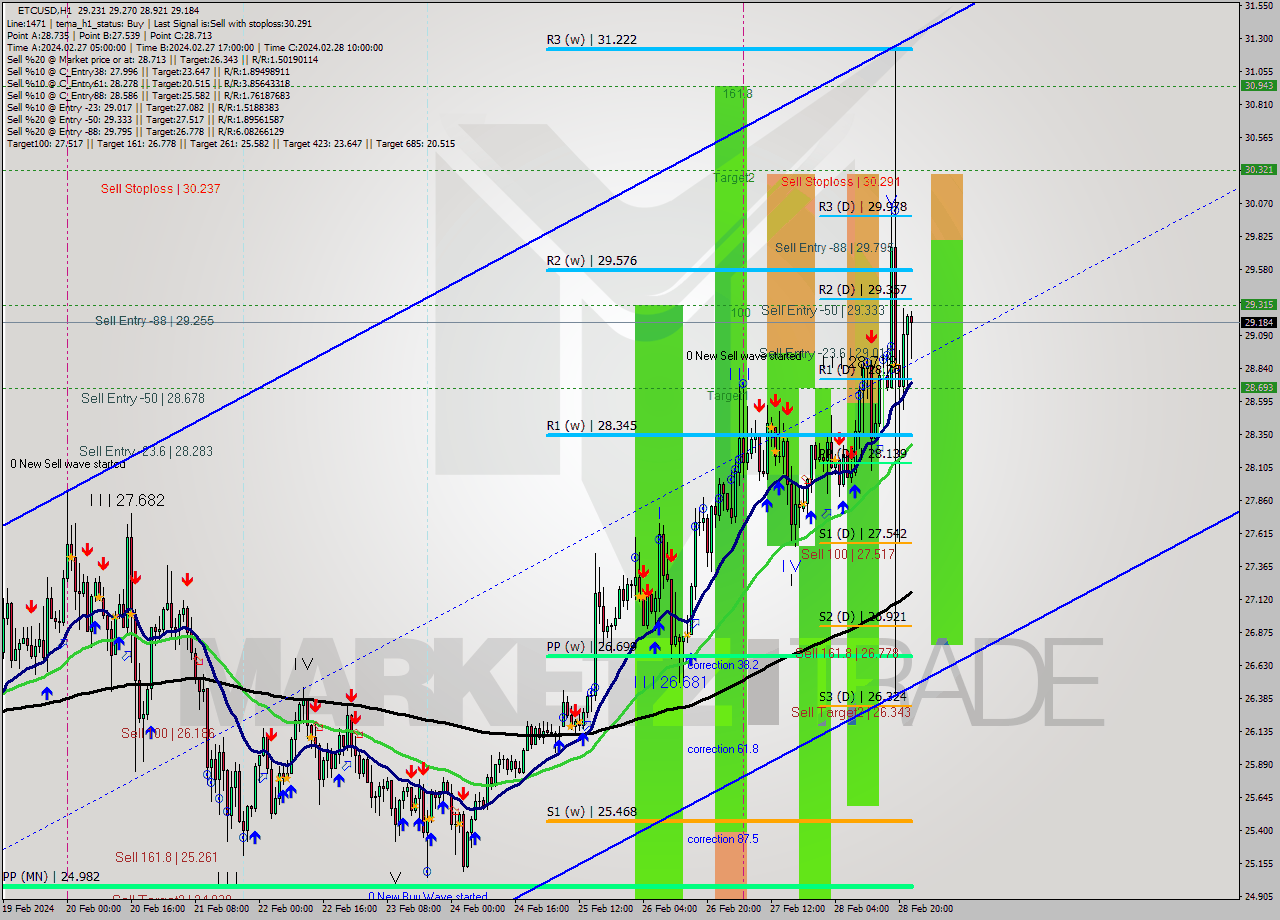Select the S1 (D) | 27.542 label

(x=862, y=534)
